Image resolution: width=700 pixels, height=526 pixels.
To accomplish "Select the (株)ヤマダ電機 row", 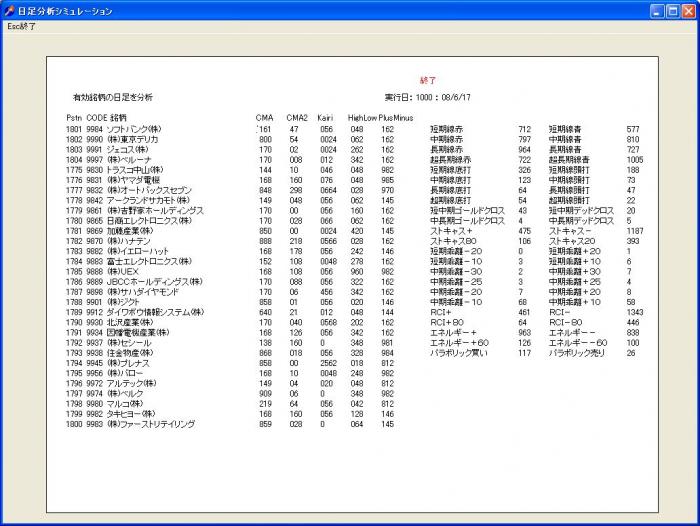I will coord(230,180).
